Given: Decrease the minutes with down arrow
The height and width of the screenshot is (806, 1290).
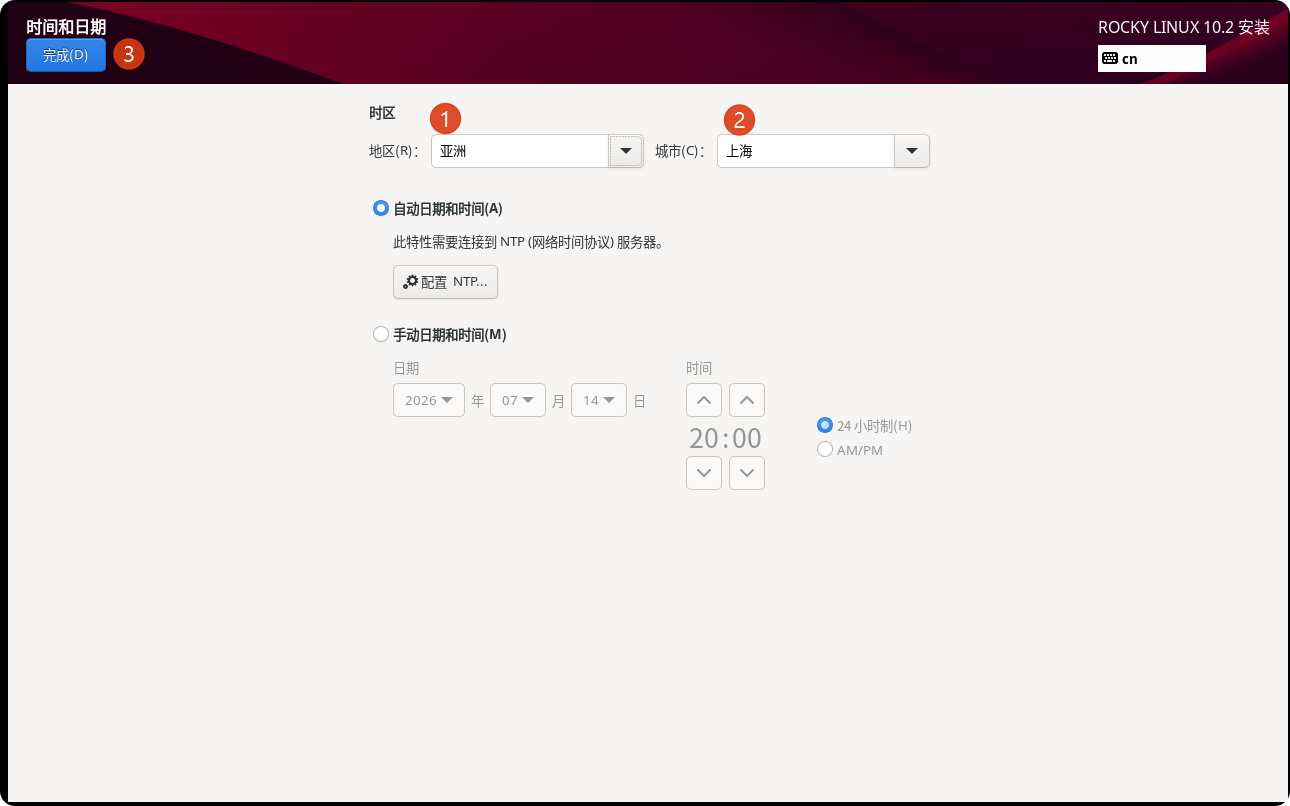Looking at the screenshot, I should 747,473.
